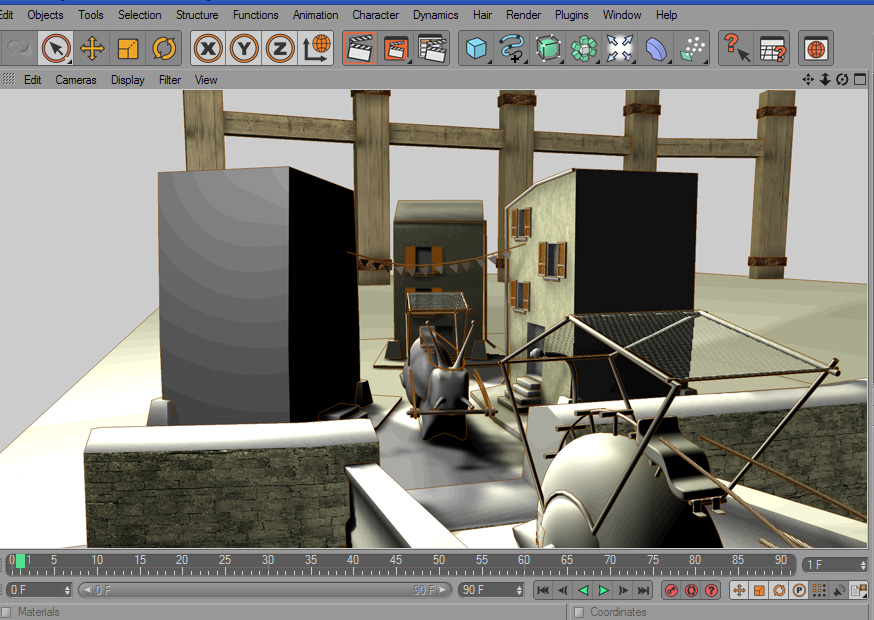Click the record keyframe button
This screenshot has height=620, width=874.
click(672, 590)
